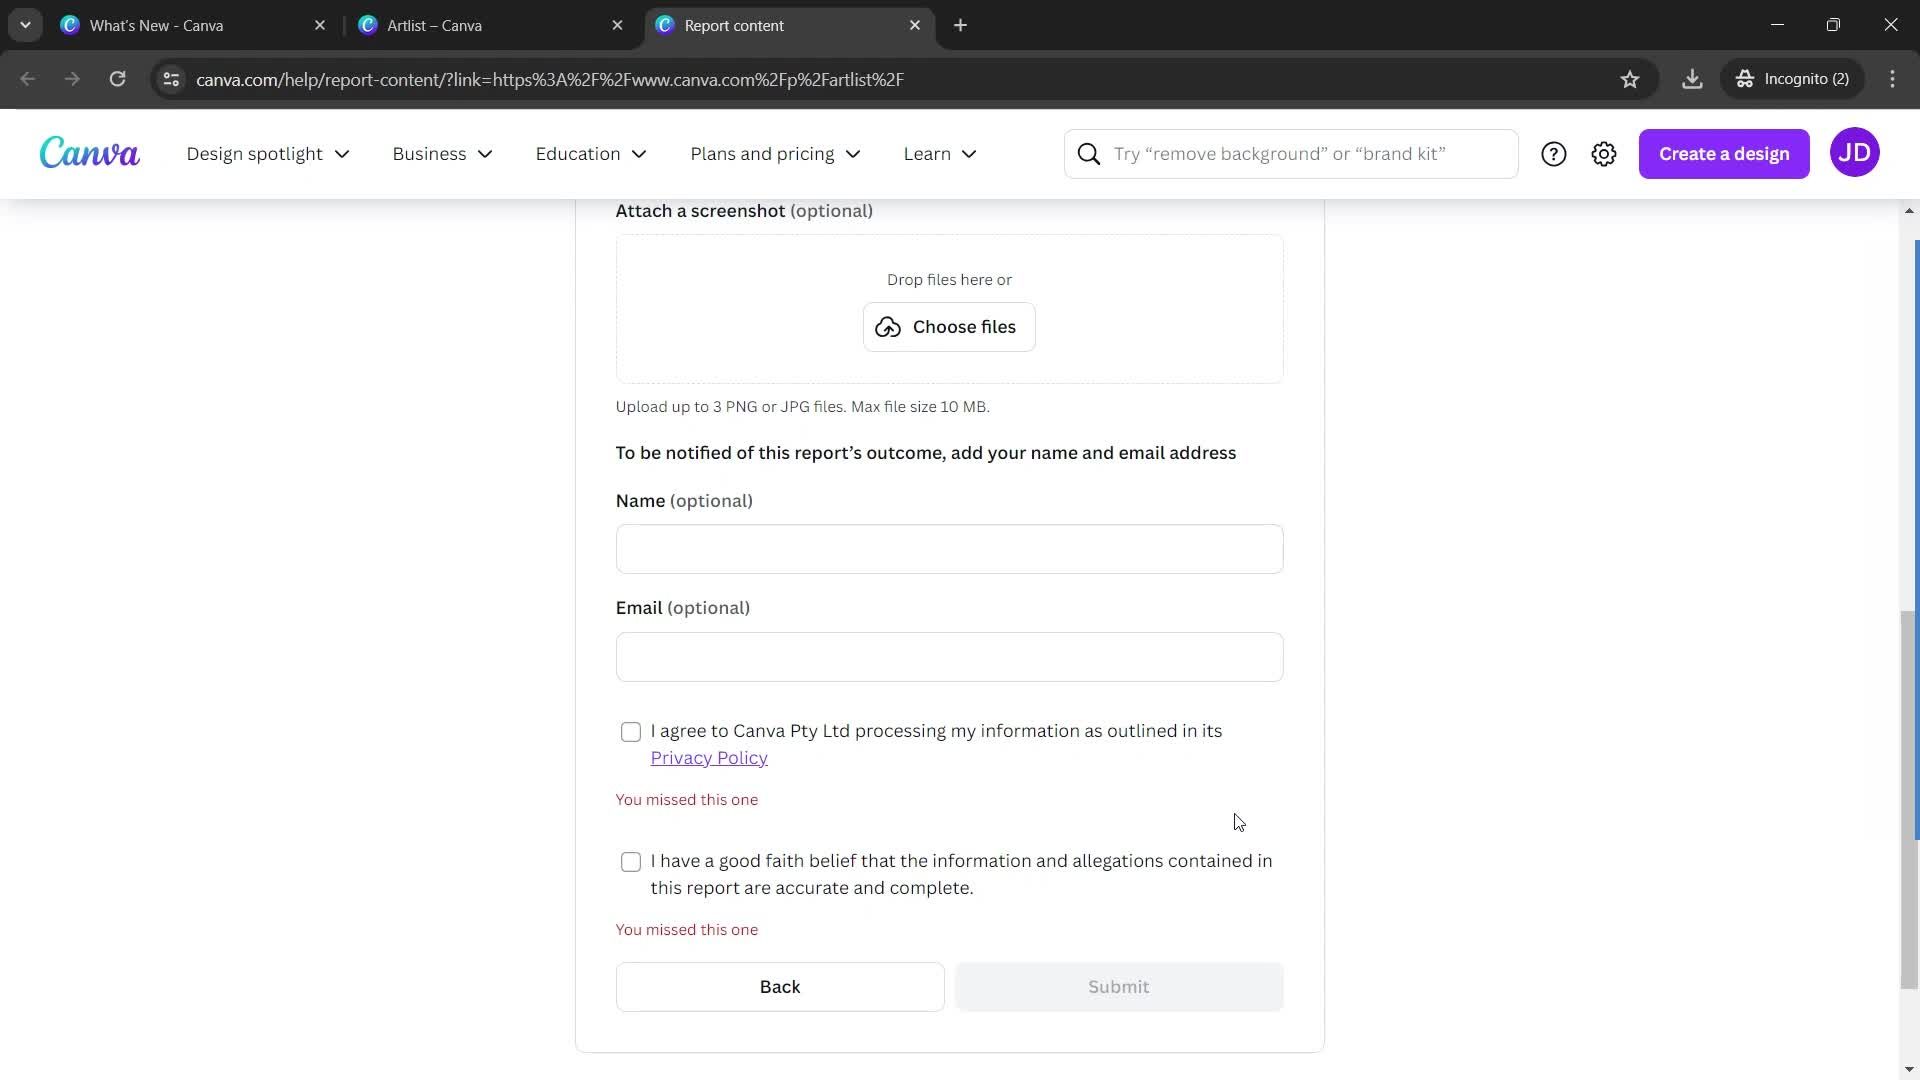Open a new browser tab
Screen dimensions: 1920x1080
(960, 25)
